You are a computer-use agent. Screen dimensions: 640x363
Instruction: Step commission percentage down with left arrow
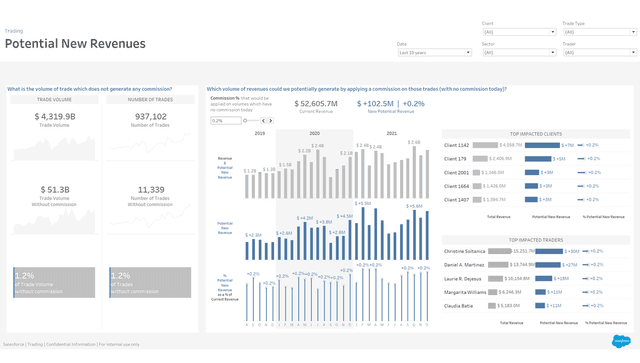click(x=263, y=120)
